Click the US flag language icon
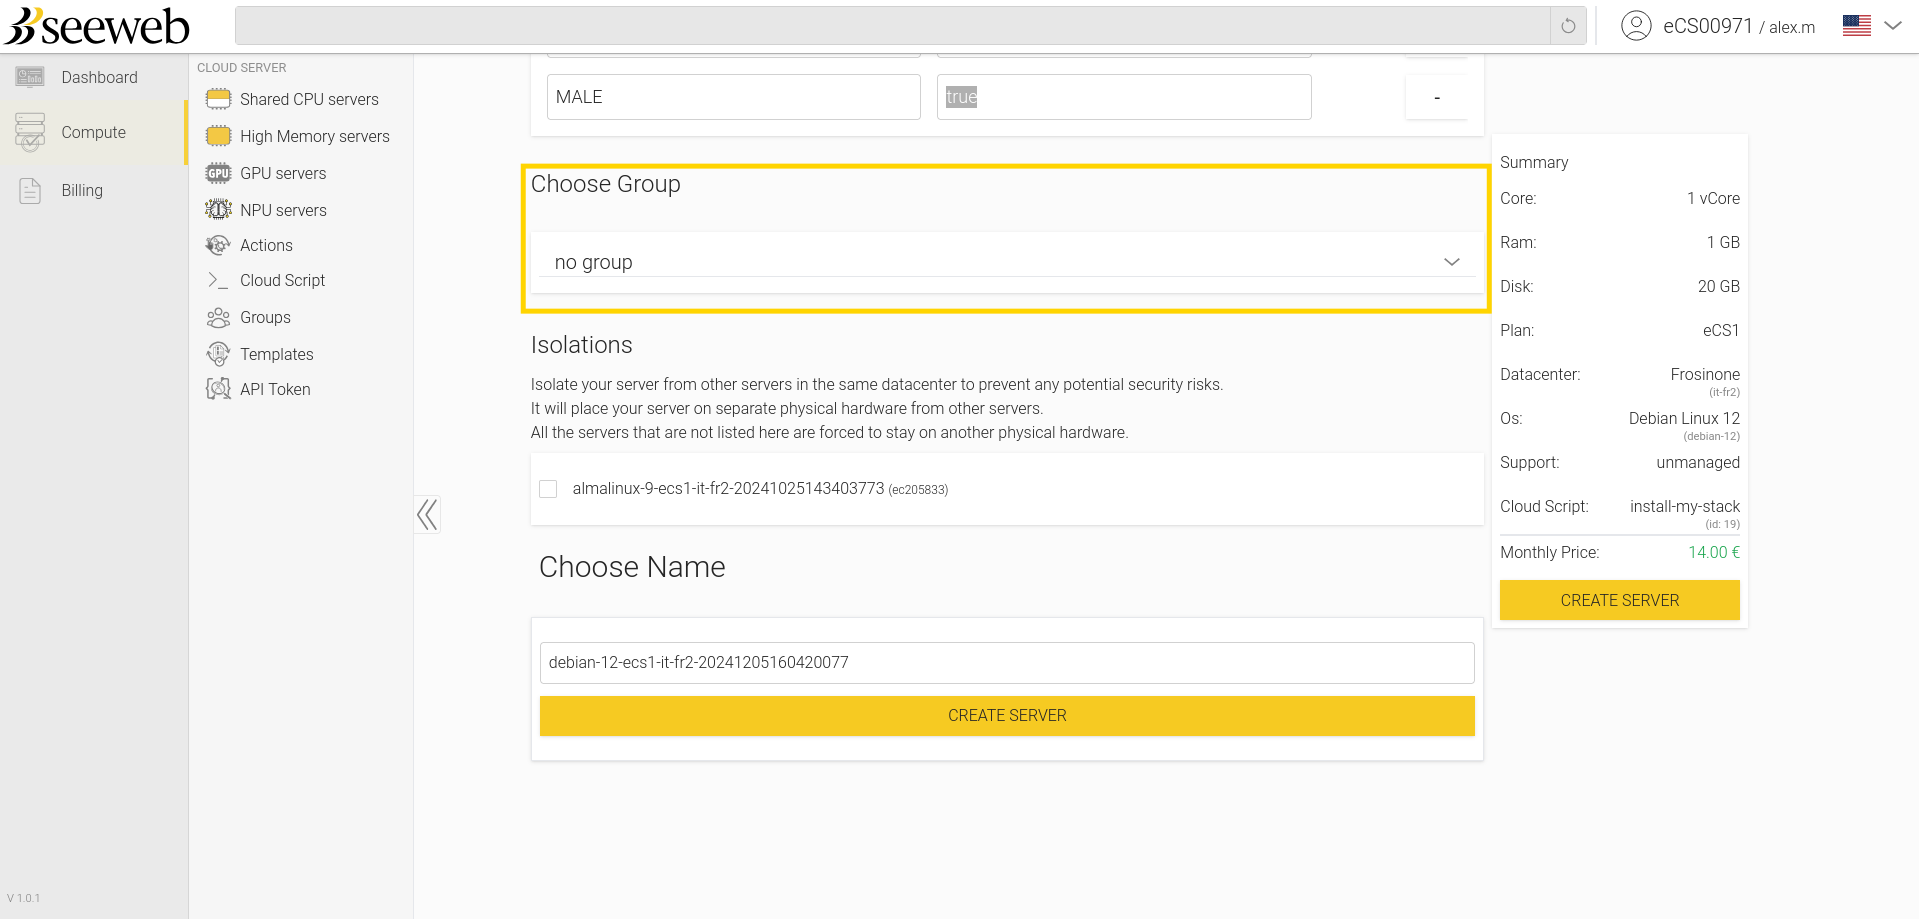The width and height of the screenshot is (1919, 919). tap(1857, 26)
